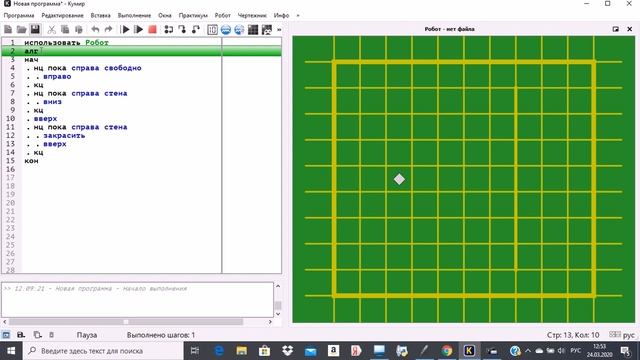Image resolution: width=640 pixels, height=360 pixels.
Task: Expand the menu bar overflow chevron
Action: click(x=298, y=16)
